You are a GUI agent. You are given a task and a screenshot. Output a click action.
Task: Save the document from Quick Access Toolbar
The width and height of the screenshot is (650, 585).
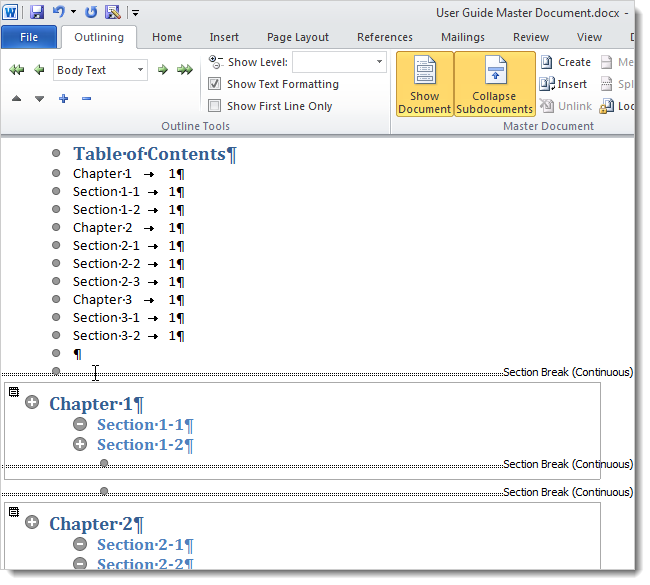click(x=37, y=12)
